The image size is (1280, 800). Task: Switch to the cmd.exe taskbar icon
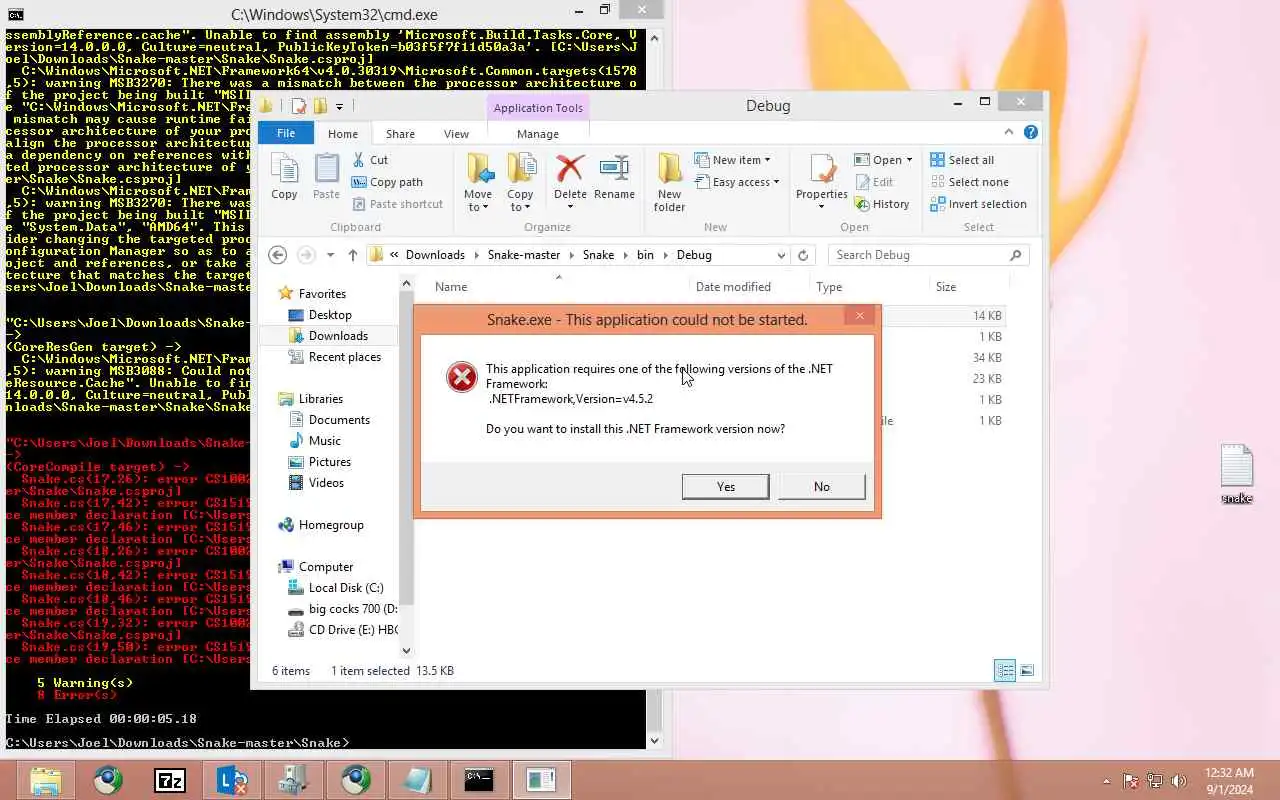(x=479, y=780)
